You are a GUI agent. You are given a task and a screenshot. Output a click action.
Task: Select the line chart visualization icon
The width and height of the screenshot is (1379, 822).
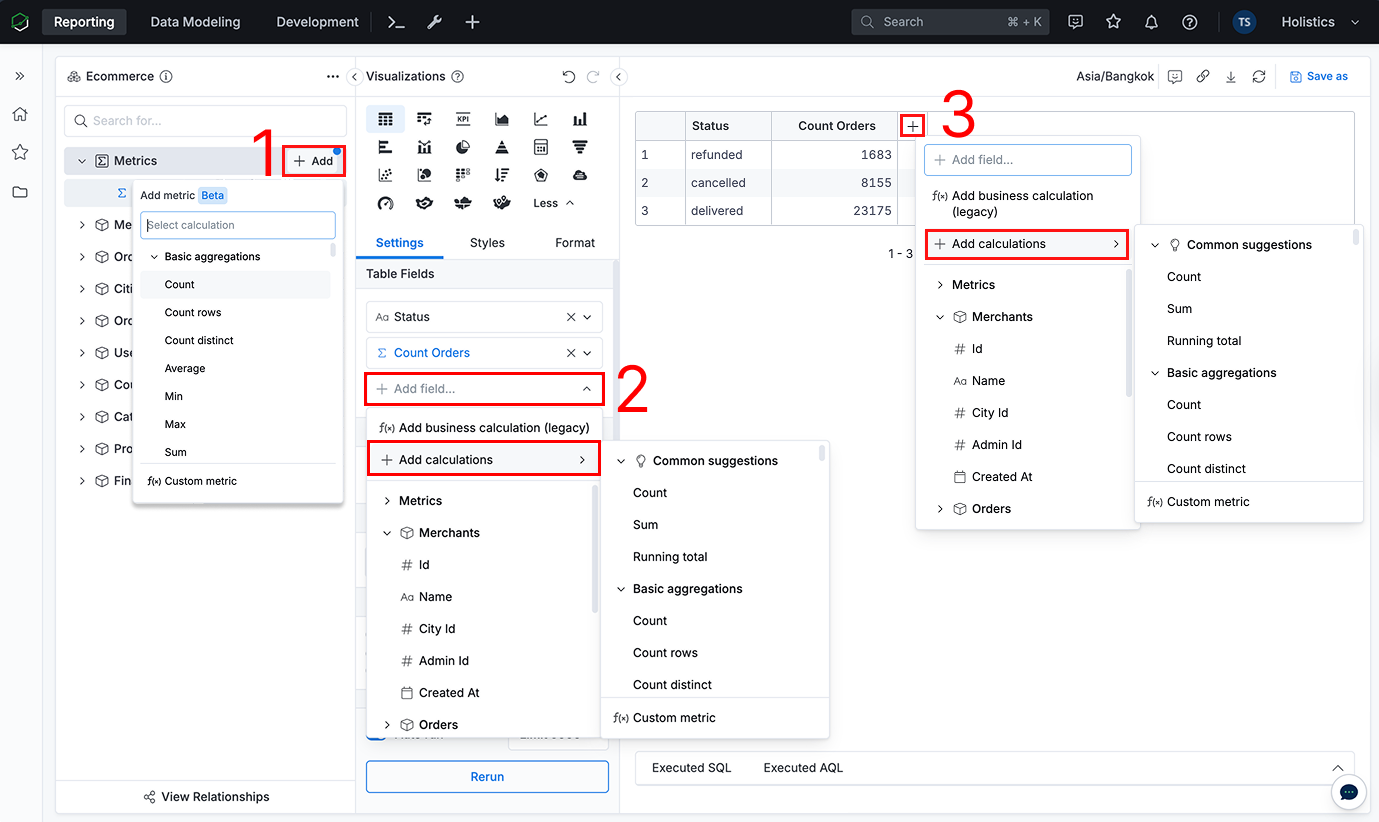(541, 119)
